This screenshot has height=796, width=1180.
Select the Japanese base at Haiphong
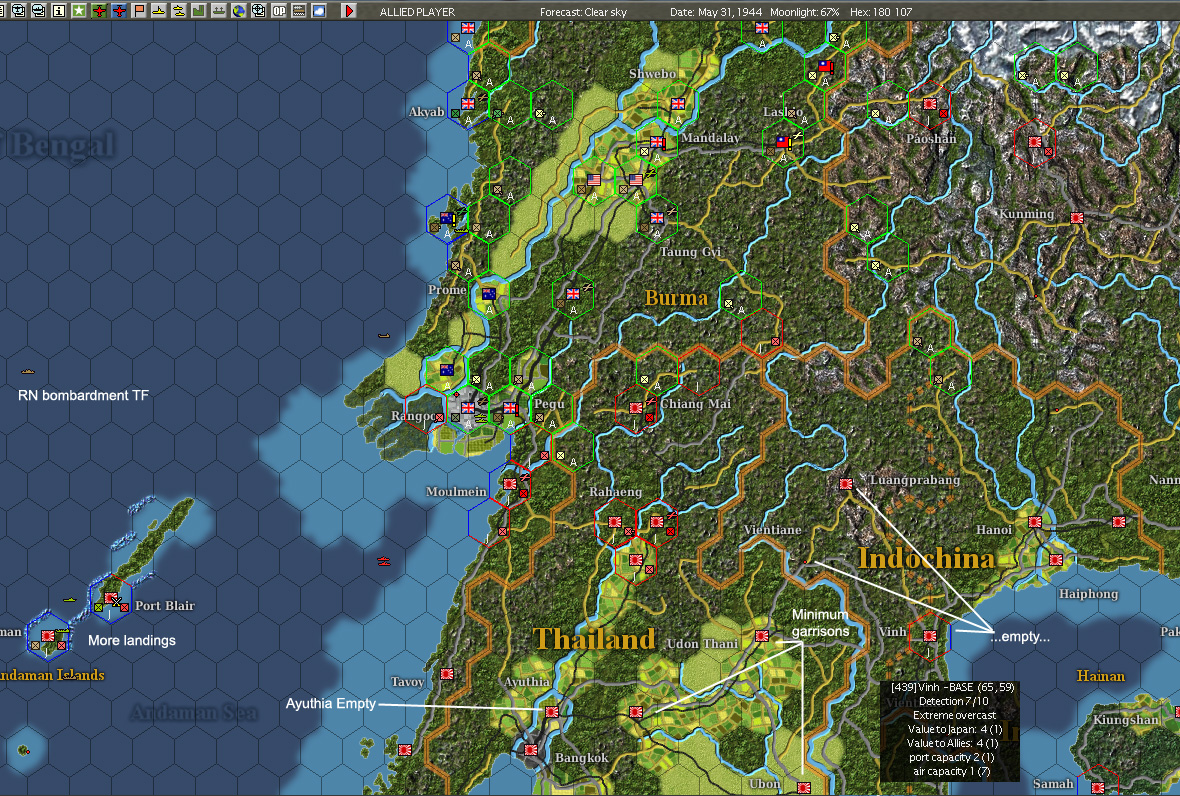1056,560
